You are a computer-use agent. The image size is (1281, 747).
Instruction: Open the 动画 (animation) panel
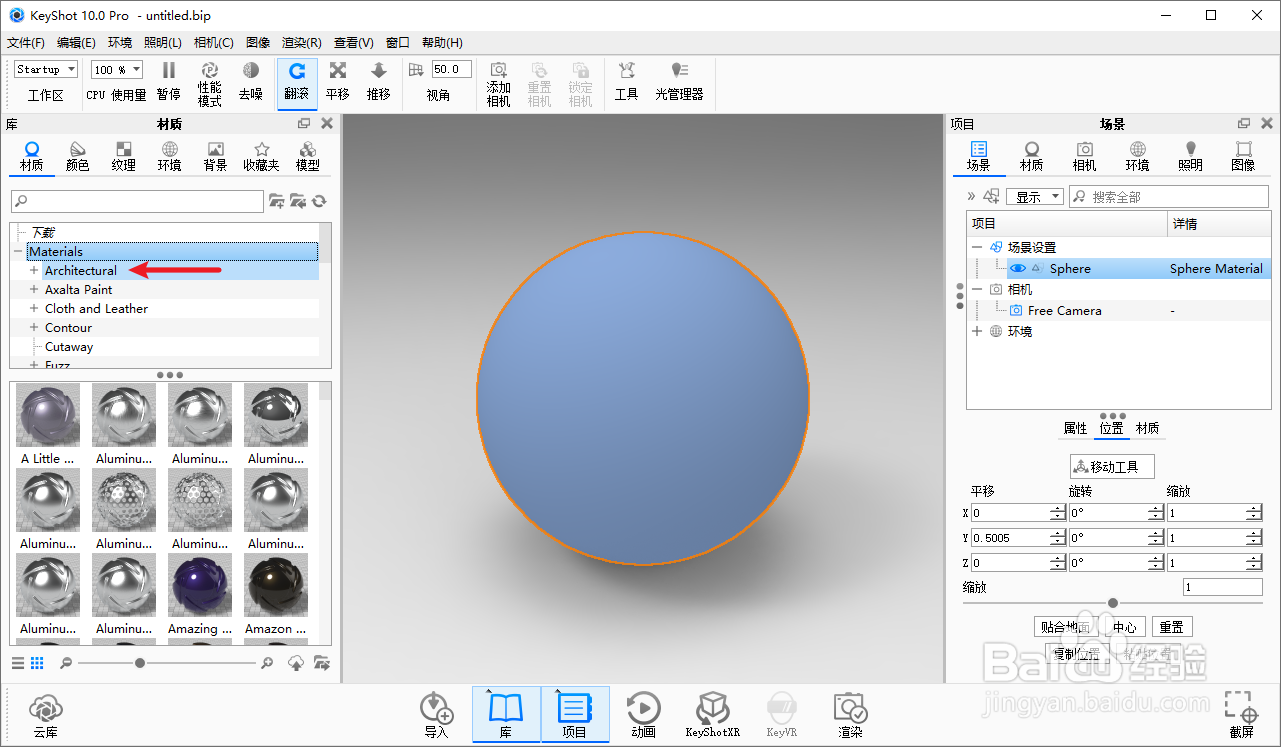coord(643,715)
